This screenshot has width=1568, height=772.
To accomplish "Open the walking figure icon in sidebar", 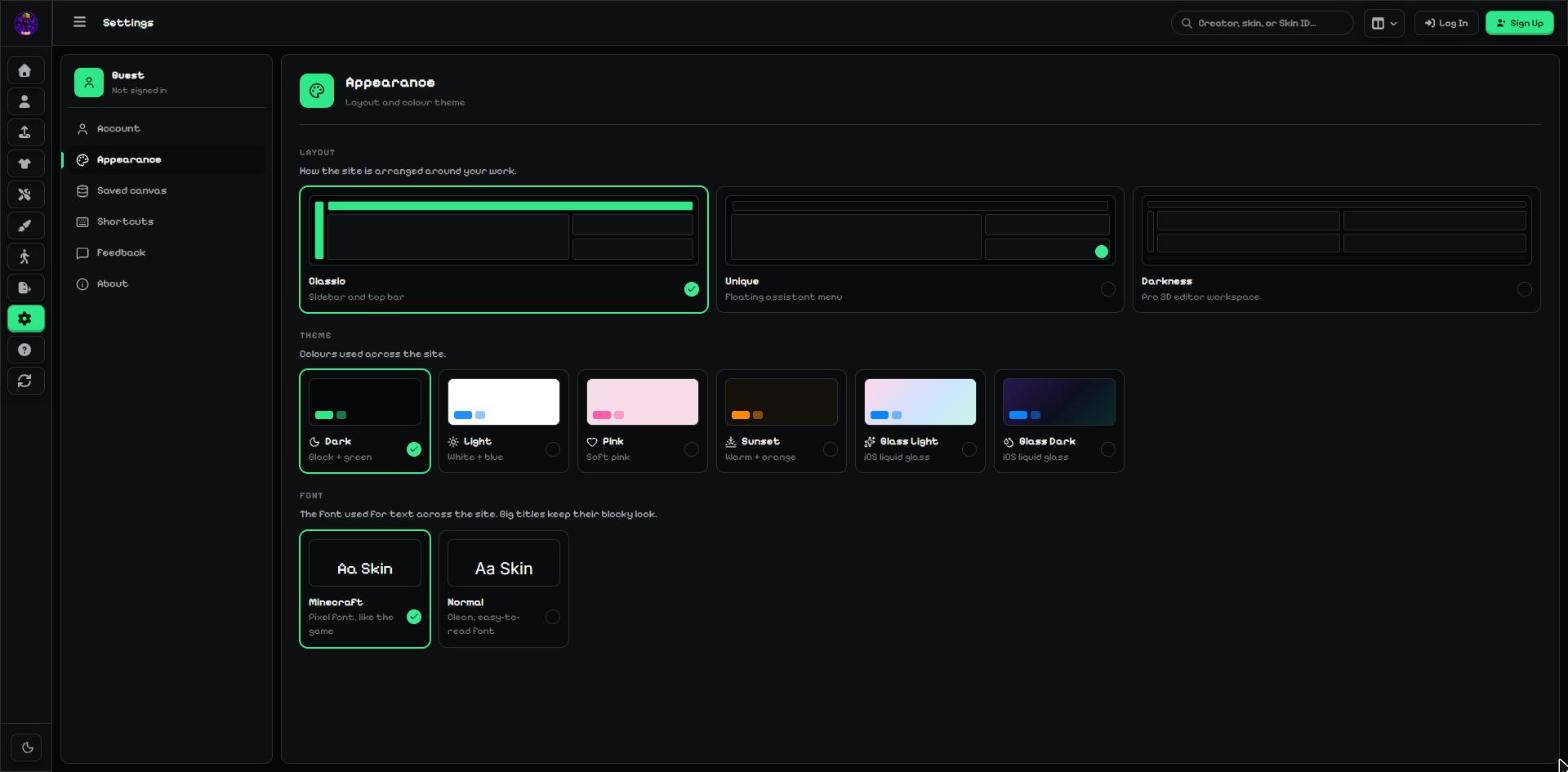I will pos(25,257).
